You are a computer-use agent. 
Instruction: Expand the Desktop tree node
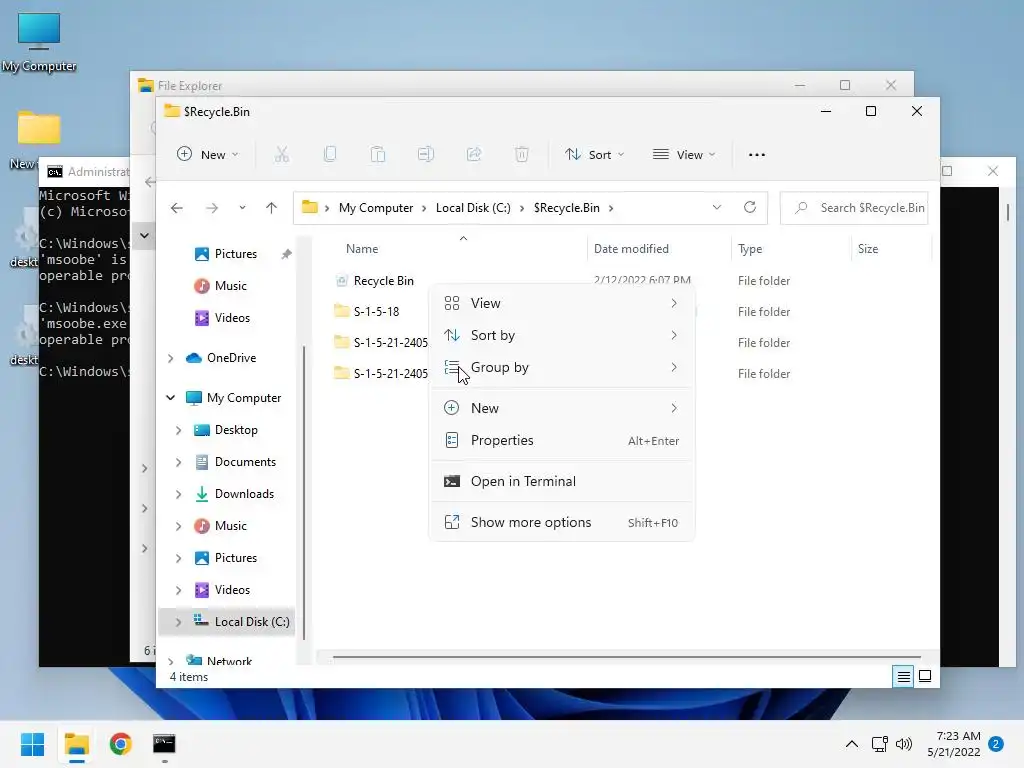point(178,430)
